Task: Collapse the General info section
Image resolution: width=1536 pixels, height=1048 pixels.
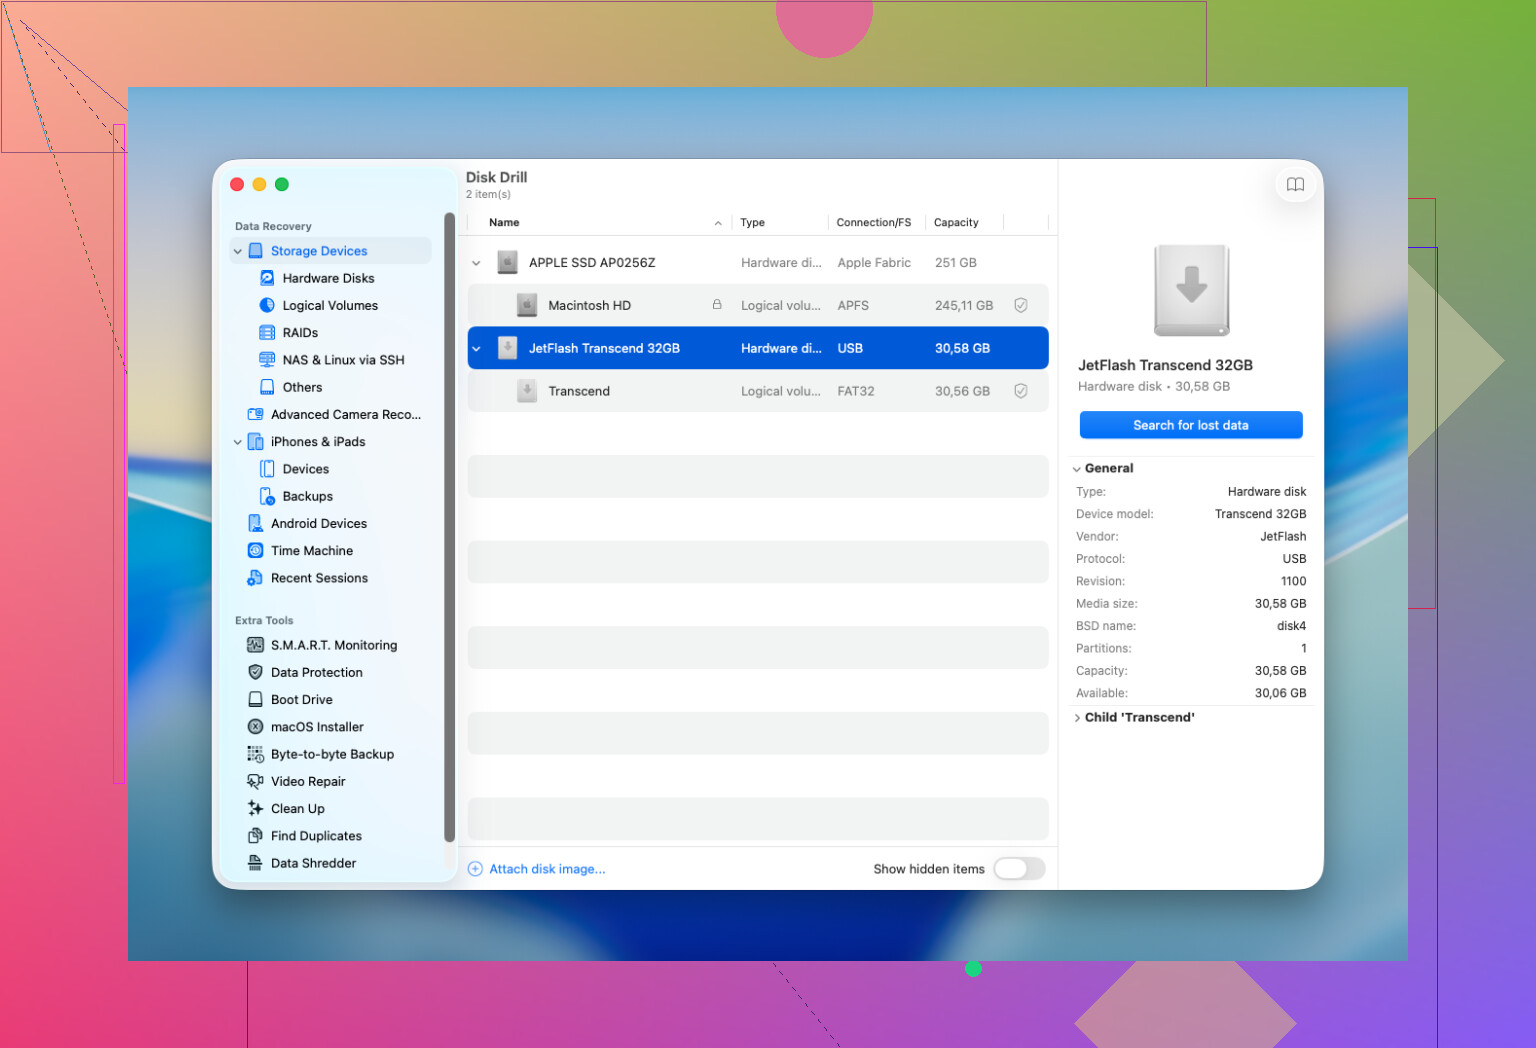Action: click(1077, 469)
